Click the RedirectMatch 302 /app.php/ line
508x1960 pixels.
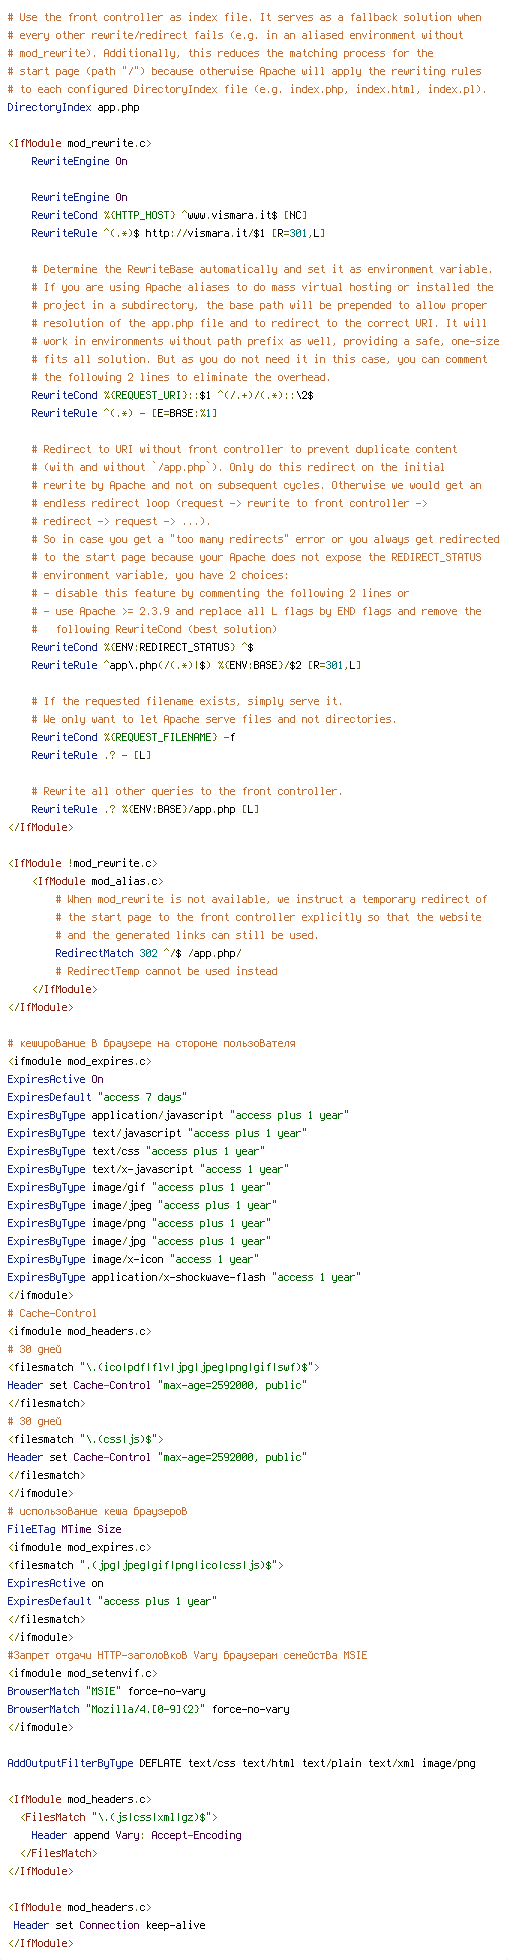click(x=148, y=953)
